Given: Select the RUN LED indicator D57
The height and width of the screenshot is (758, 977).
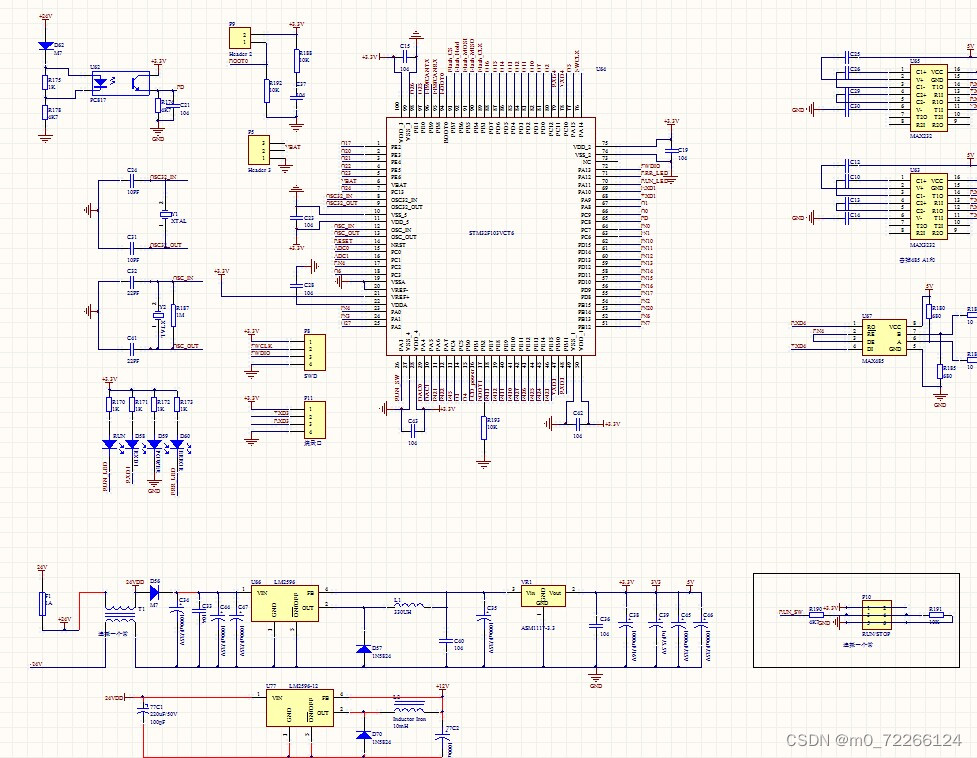Looking at the screenshot, I should [x=109, y=445].
